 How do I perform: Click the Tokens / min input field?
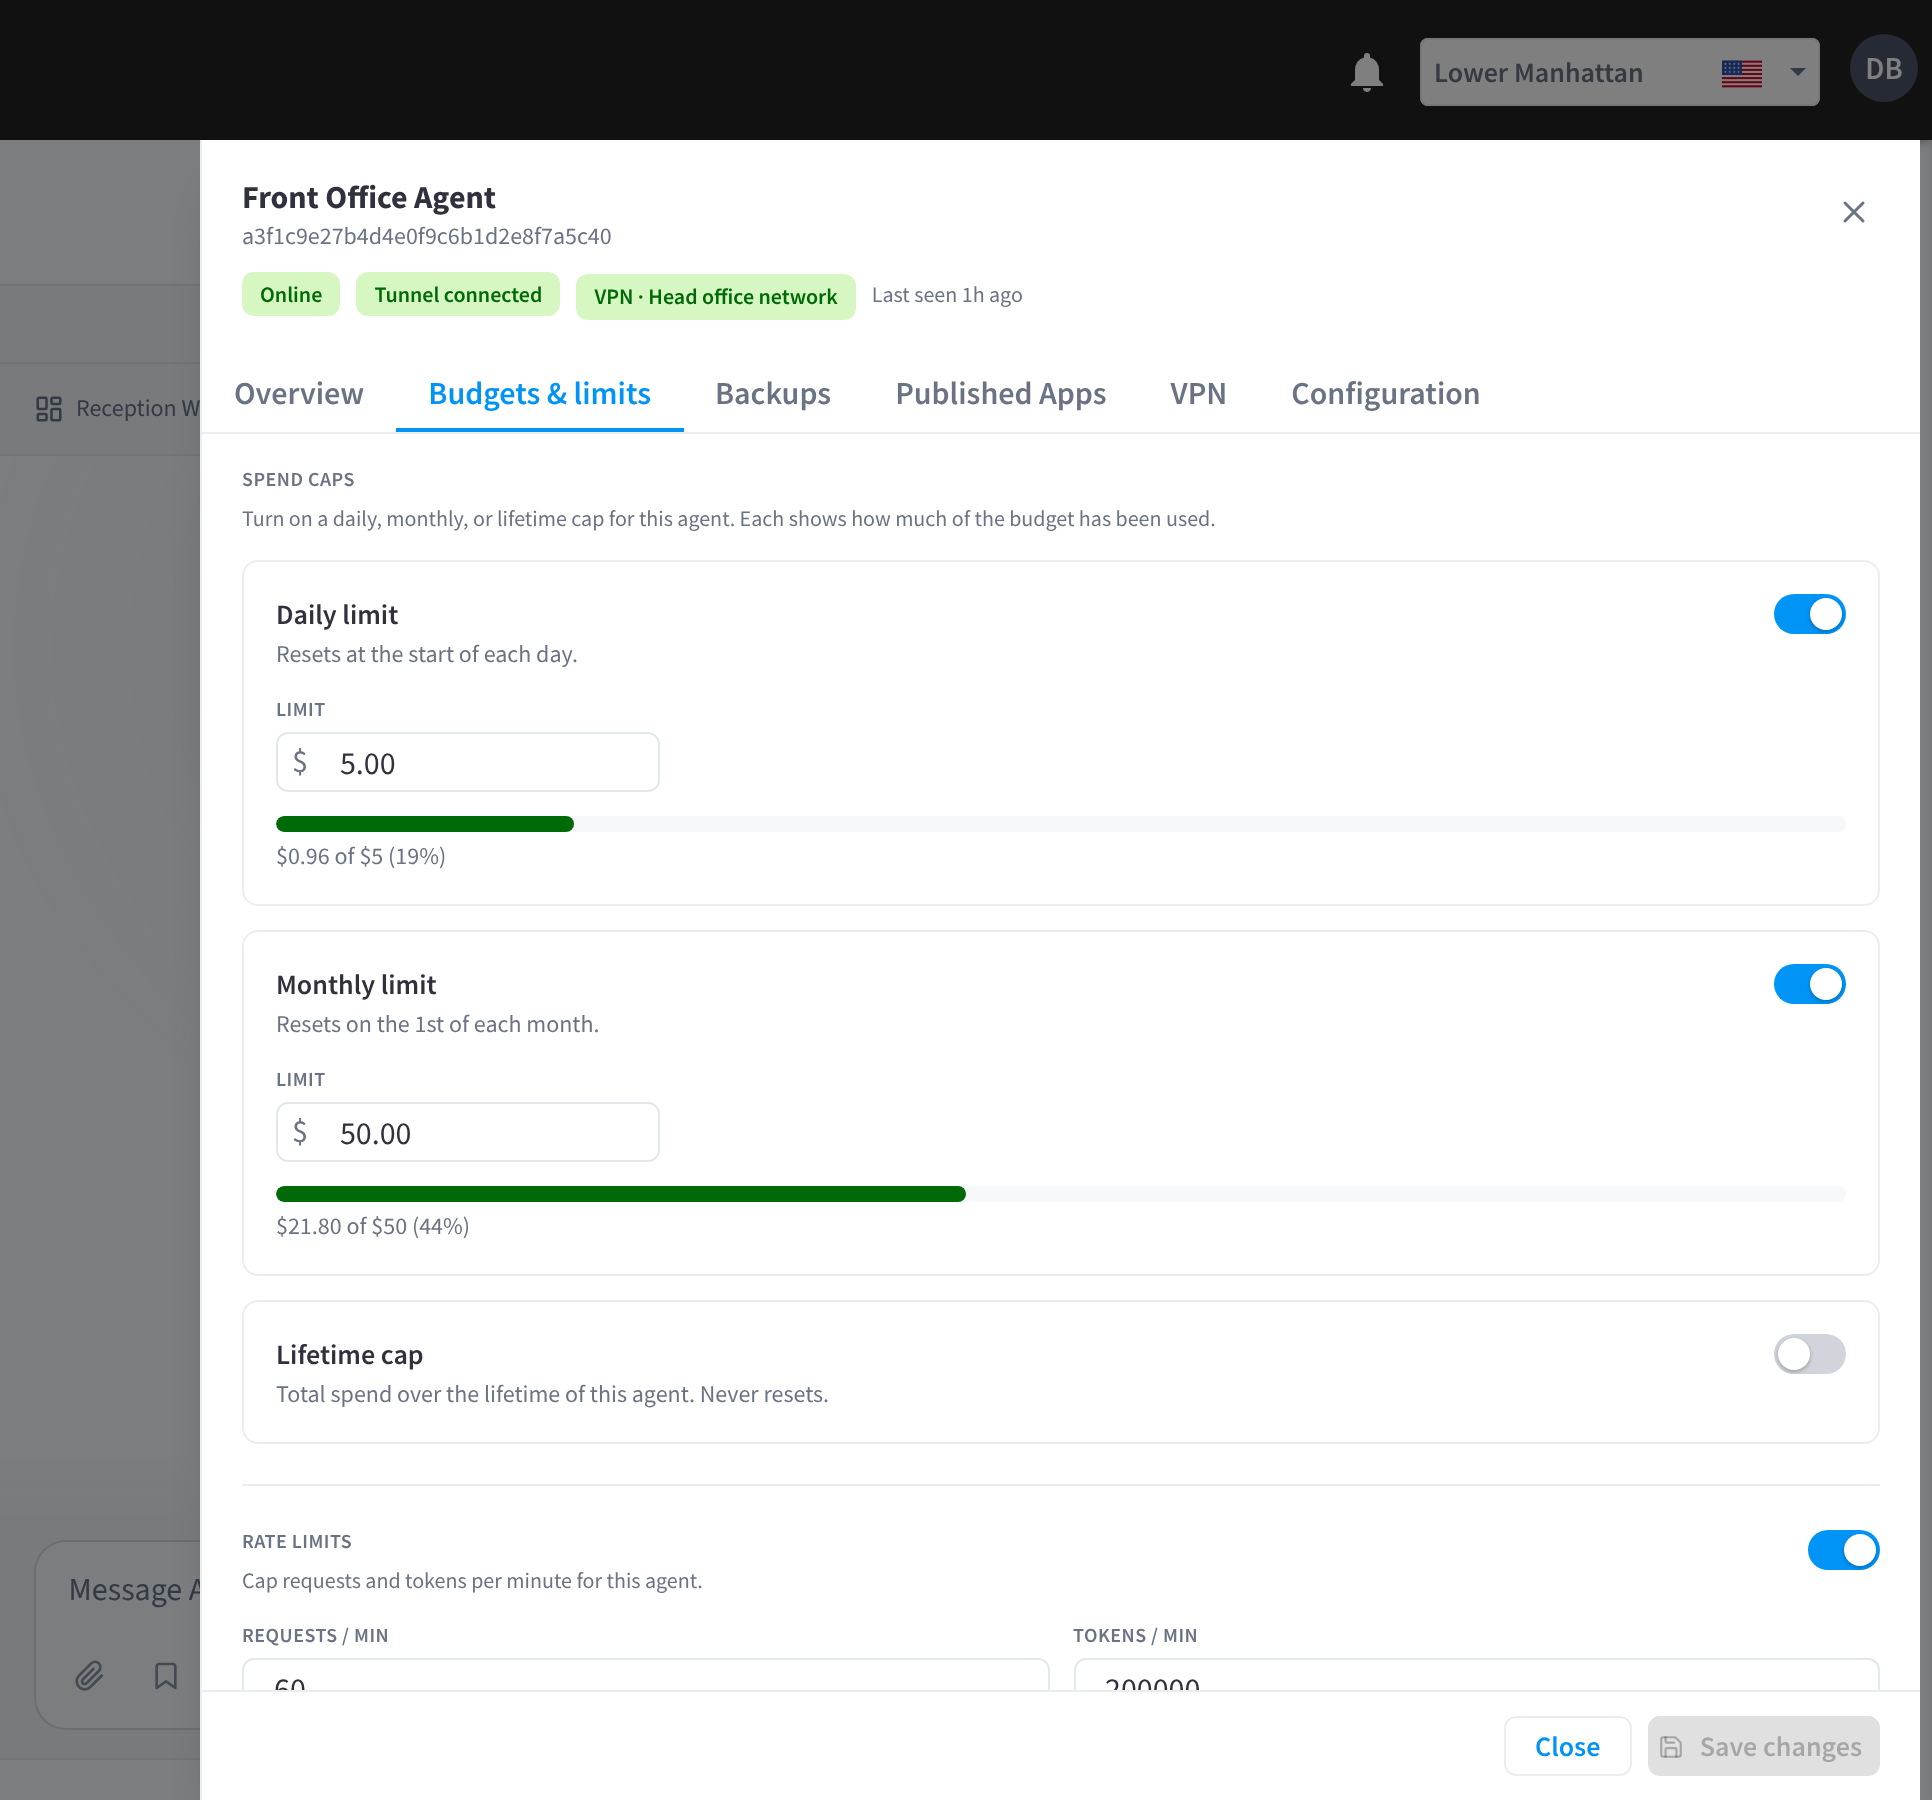(1476, 1675)
